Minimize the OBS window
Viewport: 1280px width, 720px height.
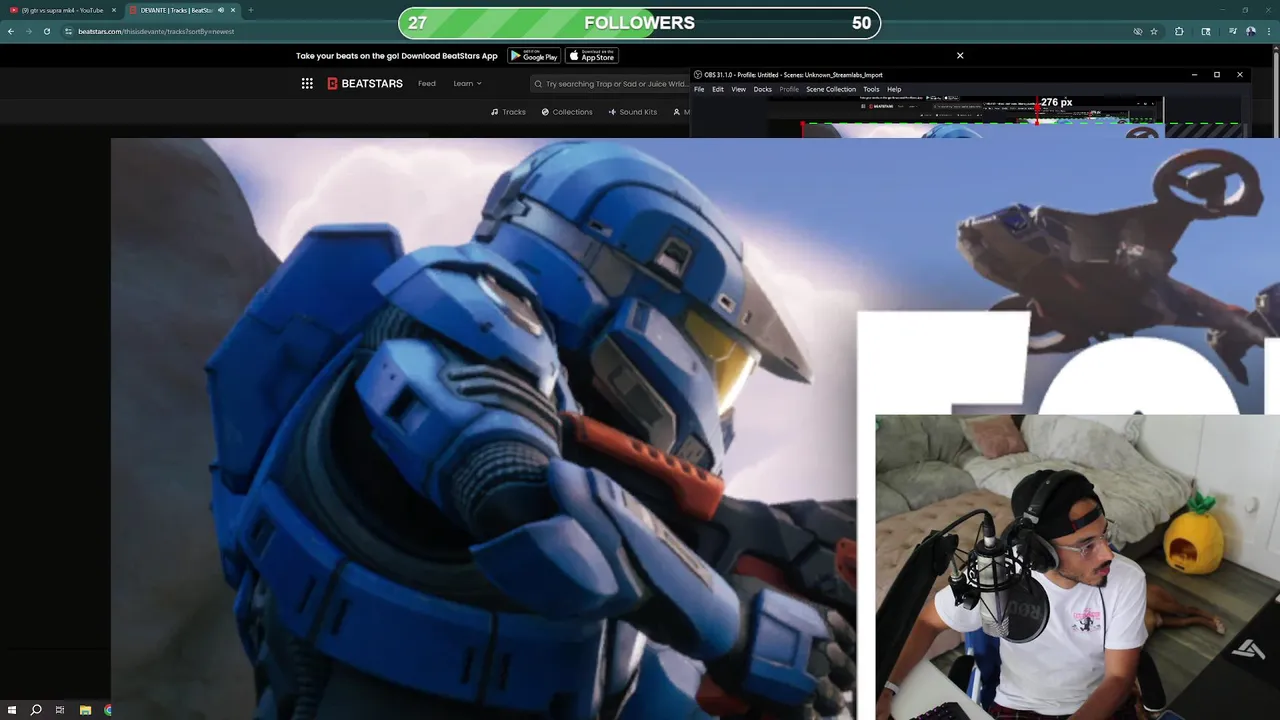pos(1194,74)
